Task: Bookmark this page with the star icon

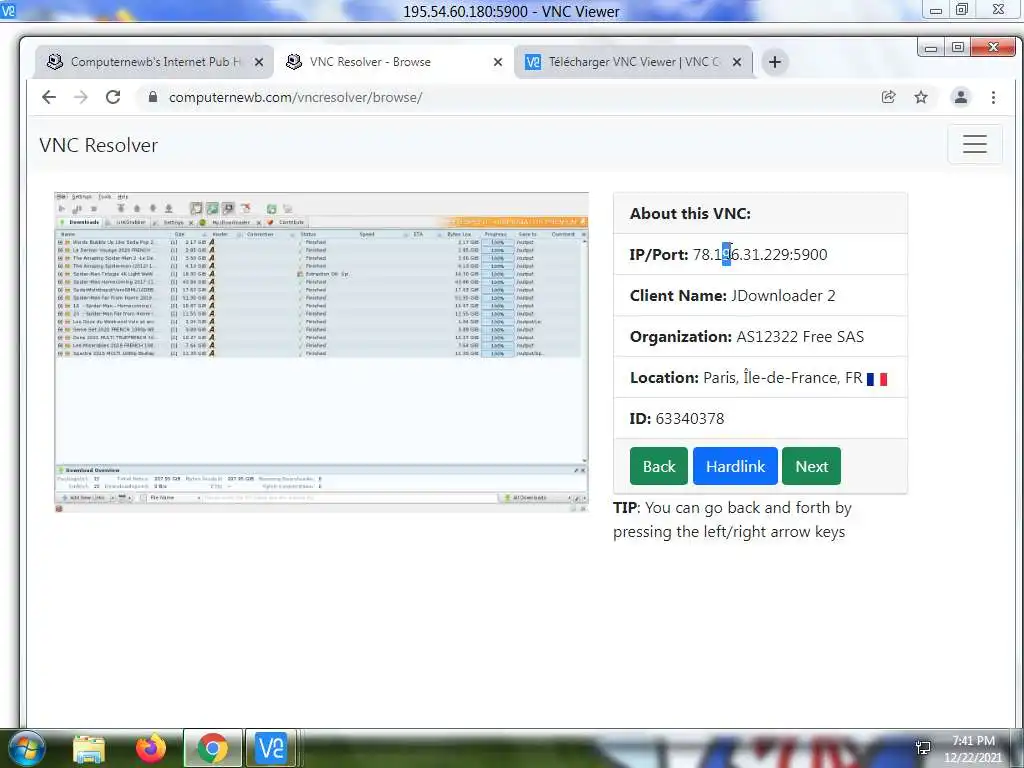Action: coord(921,97)
